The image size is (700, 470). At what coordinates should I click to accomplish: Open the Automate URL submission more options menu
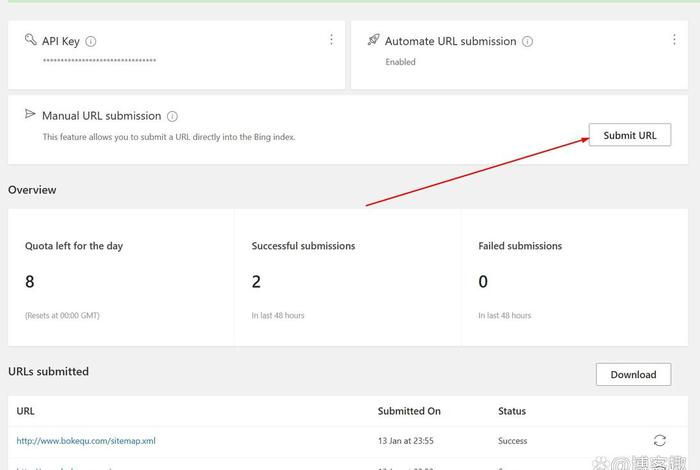coord(674,40)
